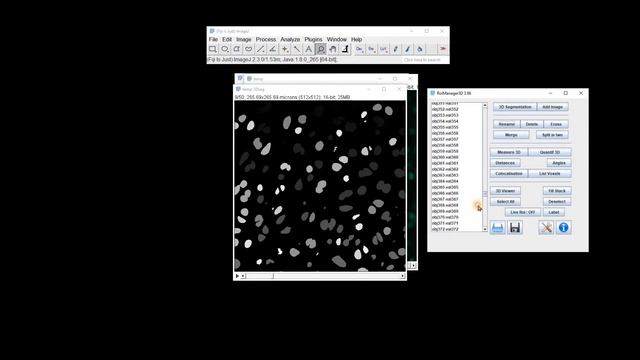Screen dimensions: 640x360
Task: Click the Erase button
Action: (x=556, y=124)
